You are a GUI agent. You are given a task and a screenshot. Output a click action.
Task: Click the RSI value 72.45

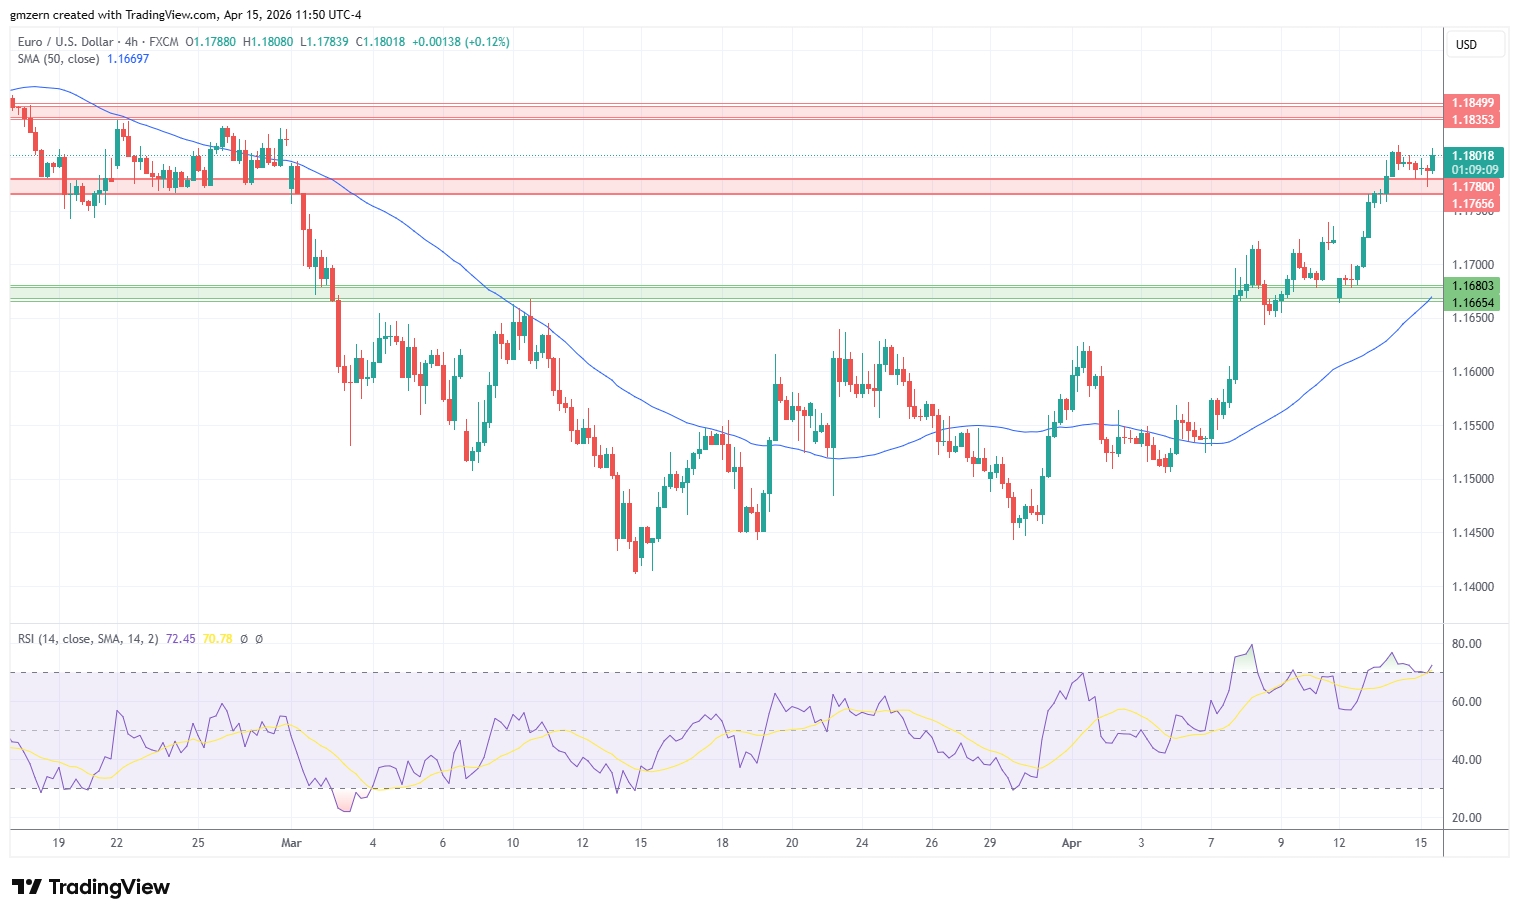(x=180, y=639)
